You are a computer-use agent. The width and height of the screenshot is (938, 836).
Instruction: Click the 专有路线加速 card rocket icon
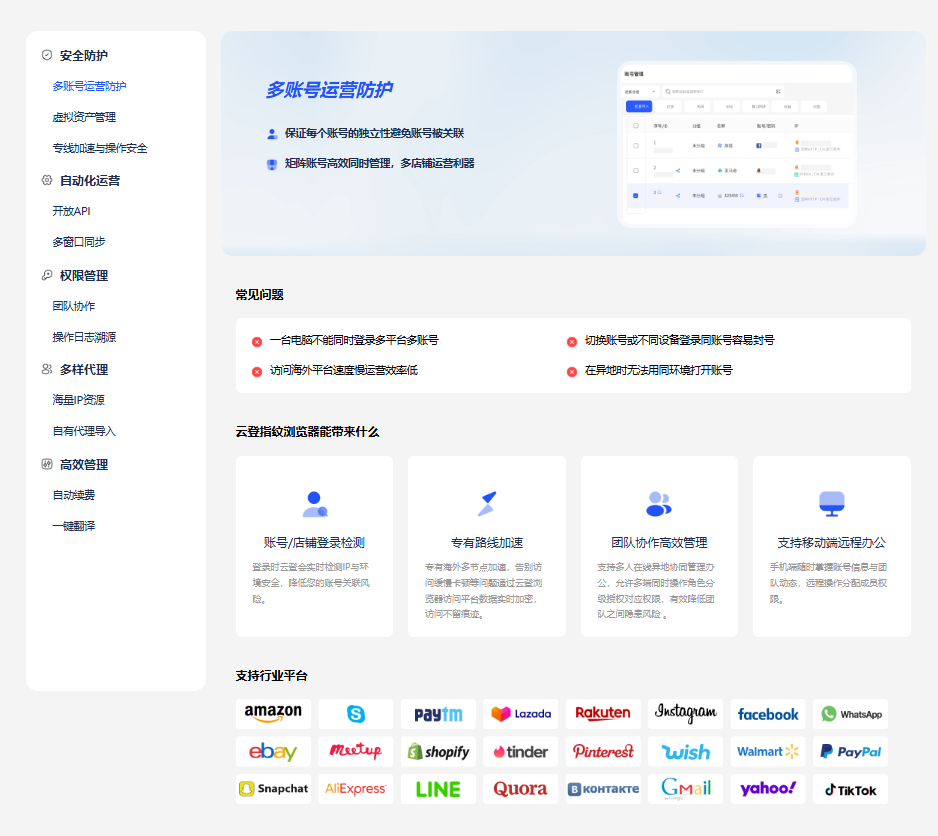click(x=487, y=504)
